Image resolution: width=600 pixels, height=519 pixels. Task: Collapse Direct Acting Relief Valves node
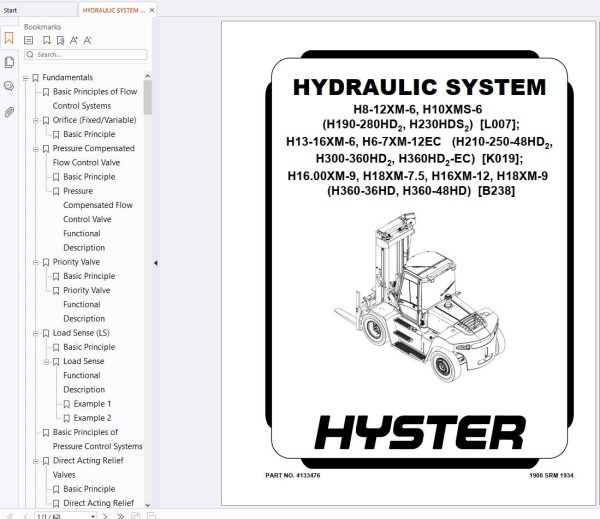pyautogui.click(x=36, y=462)
